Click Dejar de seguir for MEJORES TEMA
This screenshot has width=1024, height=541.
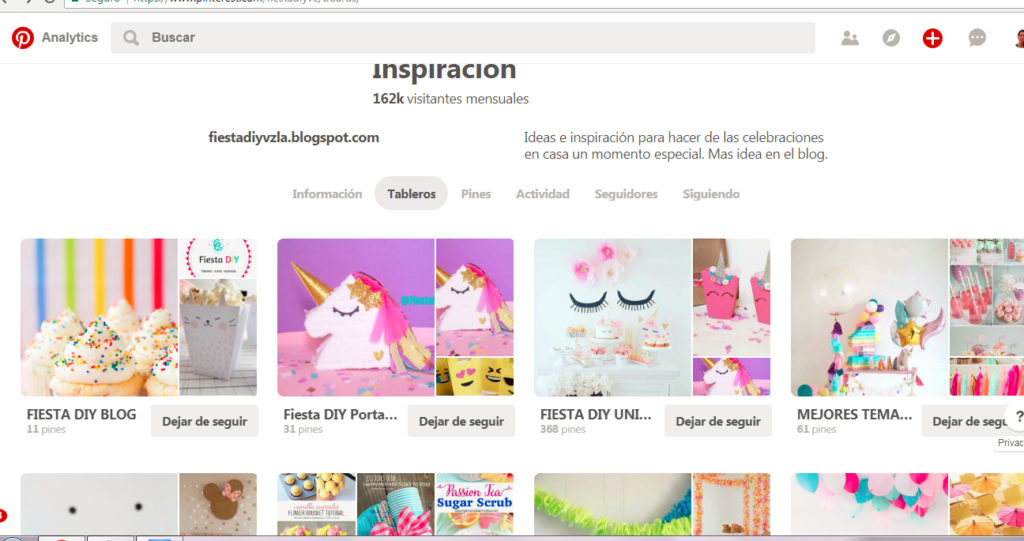pos(972,421)
